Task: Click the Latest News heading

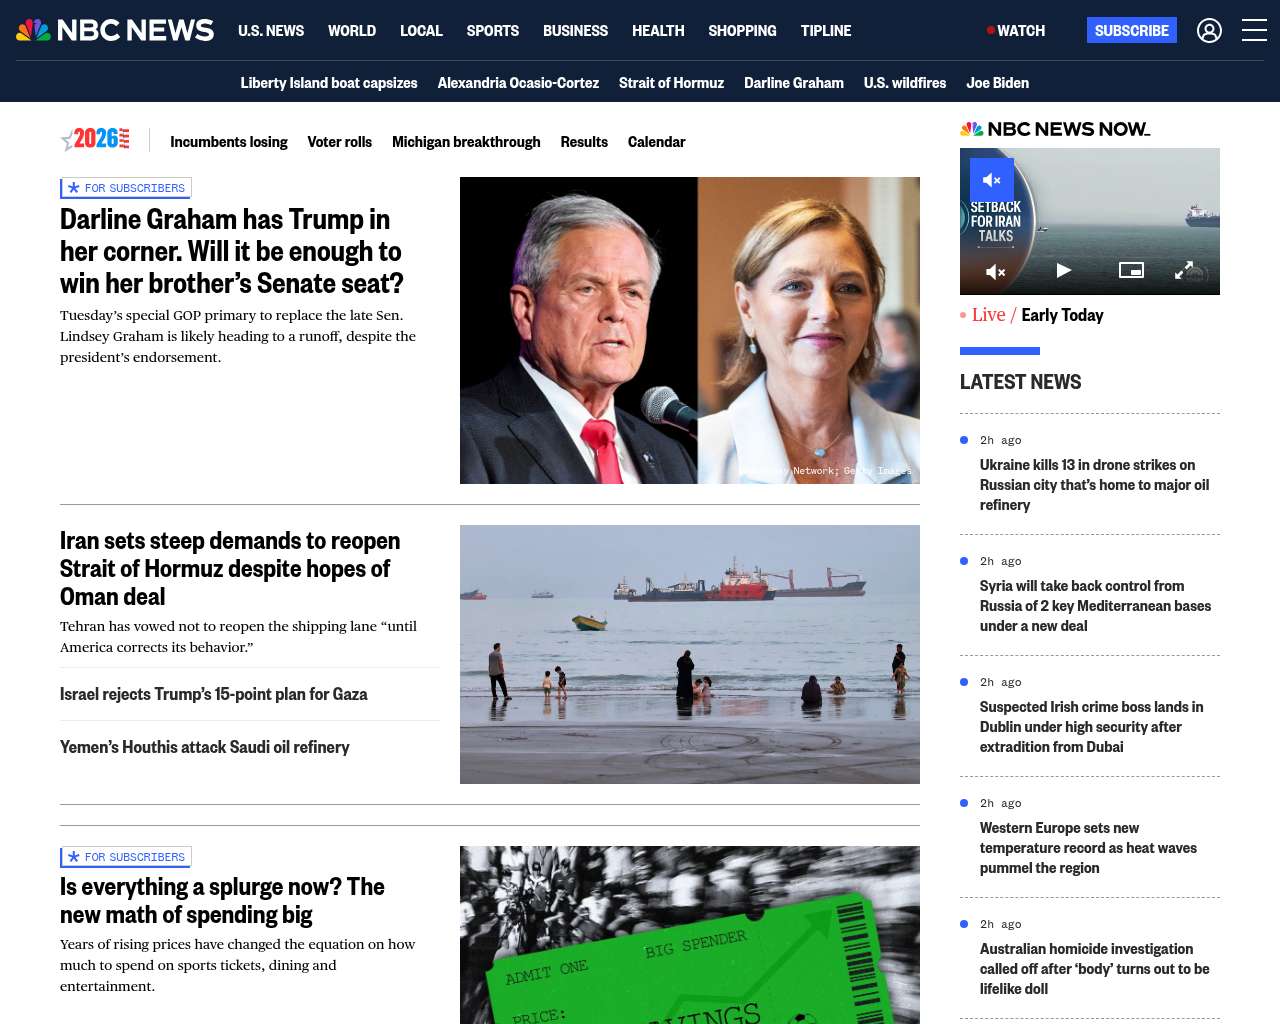Action: (1020, 382)
